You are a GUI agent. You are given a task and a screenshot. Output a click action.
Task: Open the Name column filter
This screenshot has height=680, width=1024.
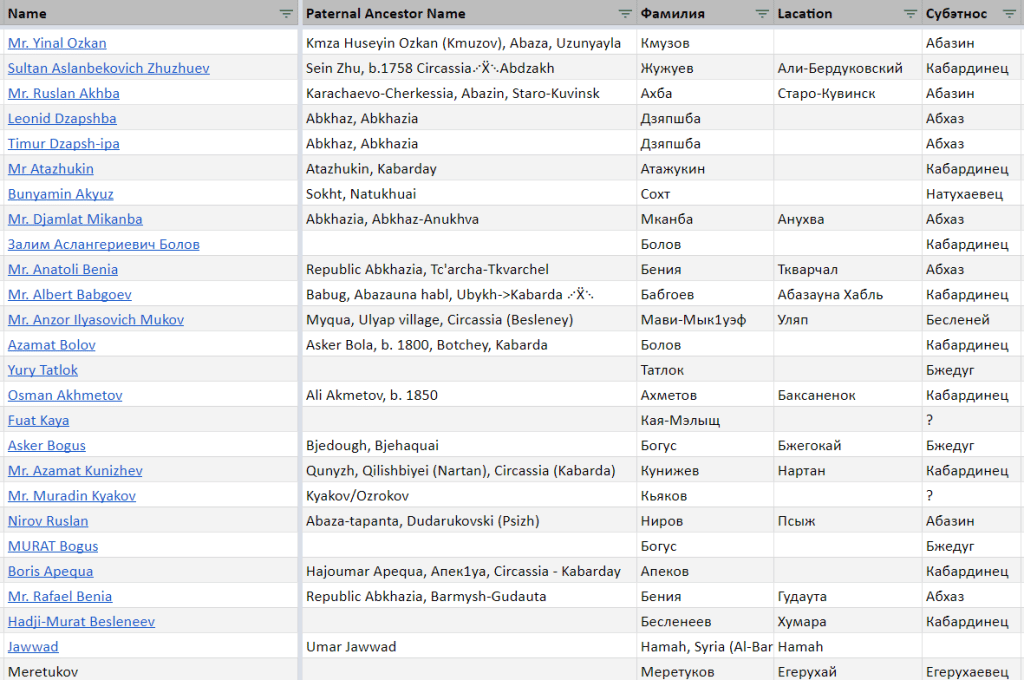pos(286,14)
